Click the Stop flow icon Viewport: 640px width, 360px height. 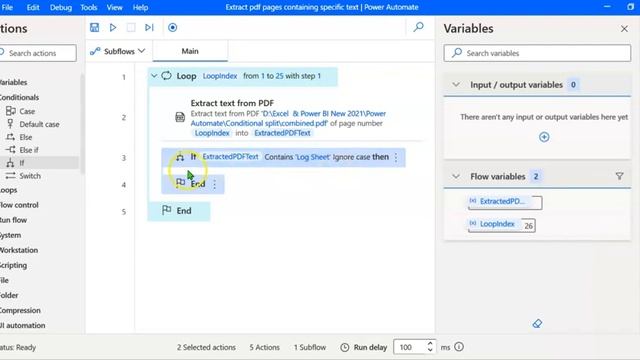pos(131,27)
